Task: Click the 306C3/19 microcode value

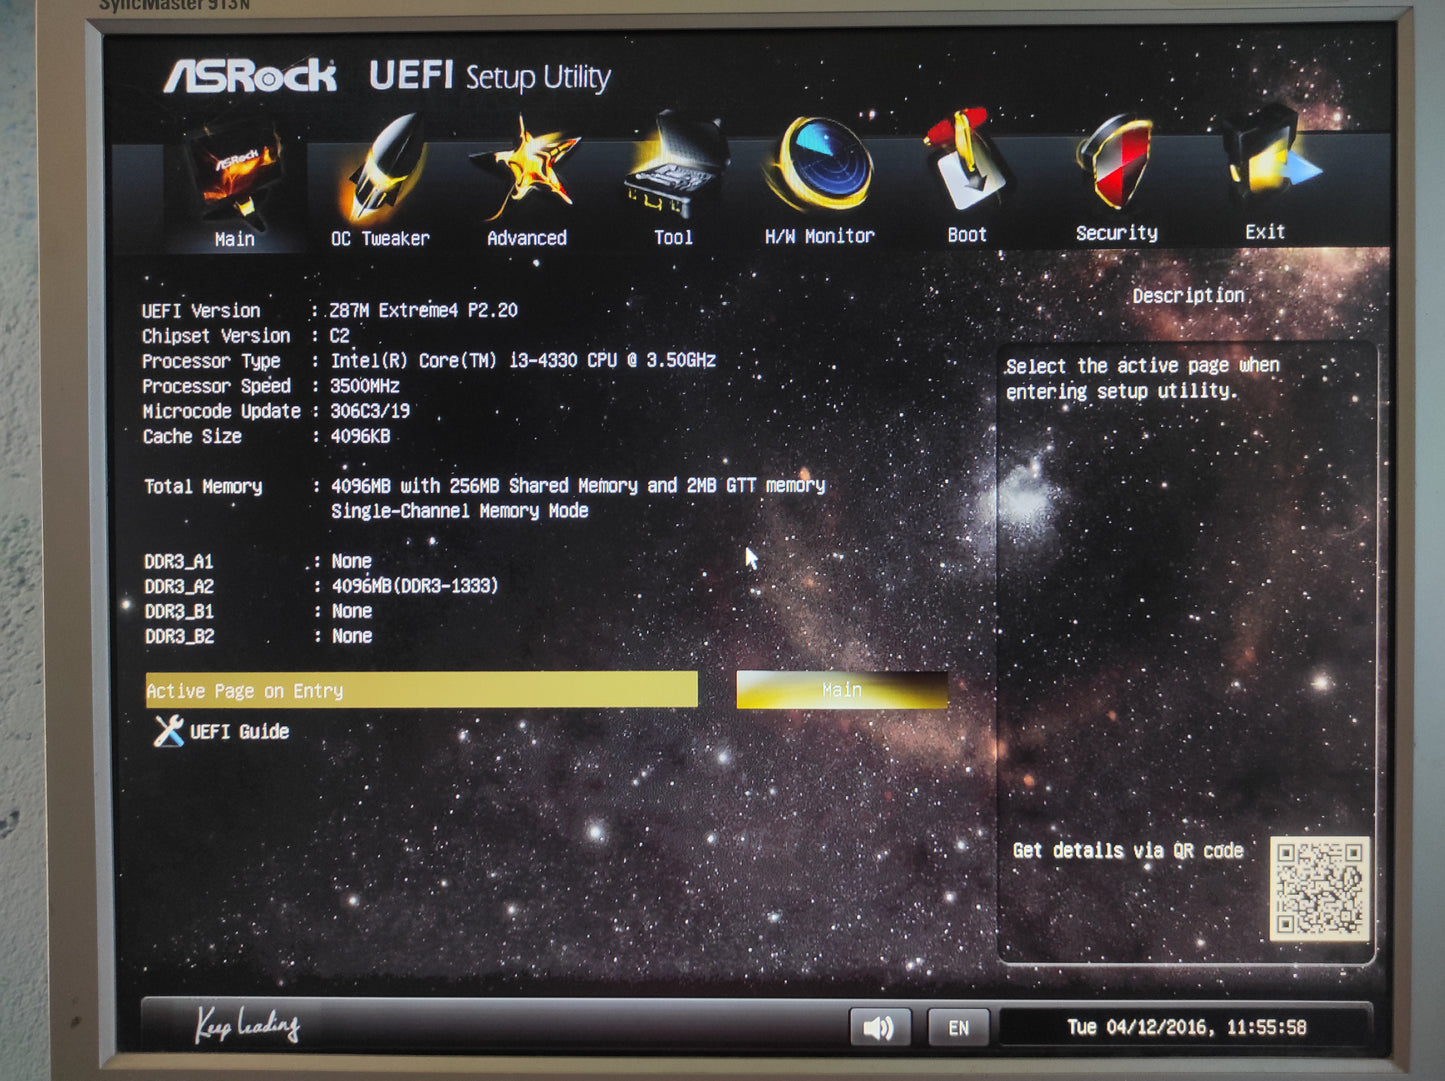Action: click(x=370, y=411)
